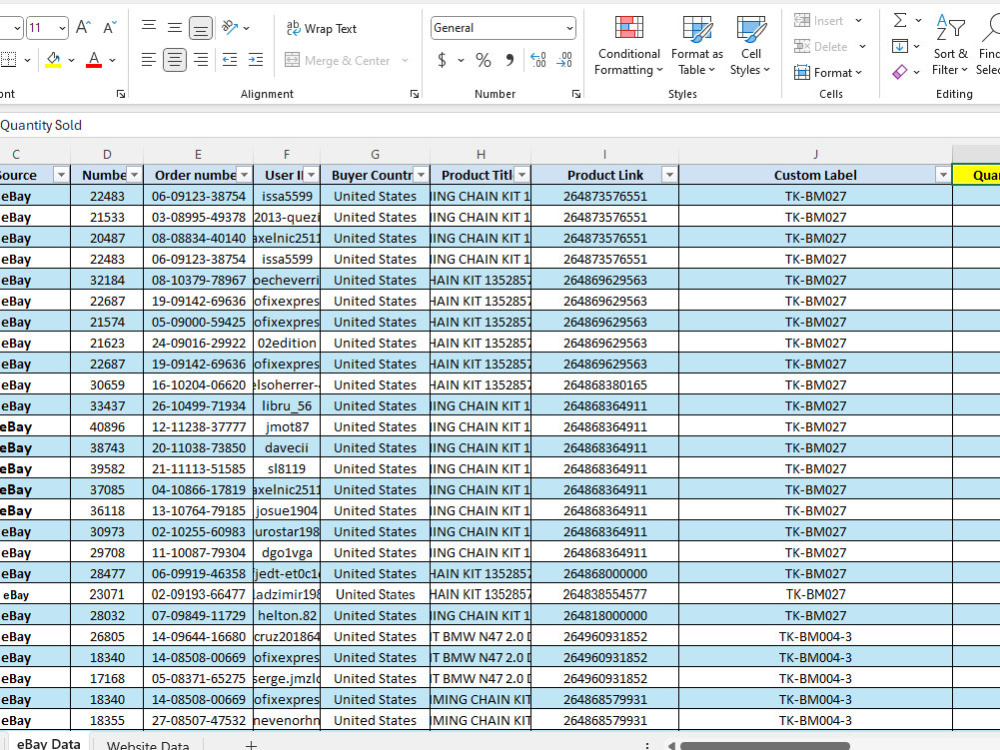This screenshot has width=1000, height=750.
Task: Click formula bar showing Quantity Sold
Action: pos(500,125)
